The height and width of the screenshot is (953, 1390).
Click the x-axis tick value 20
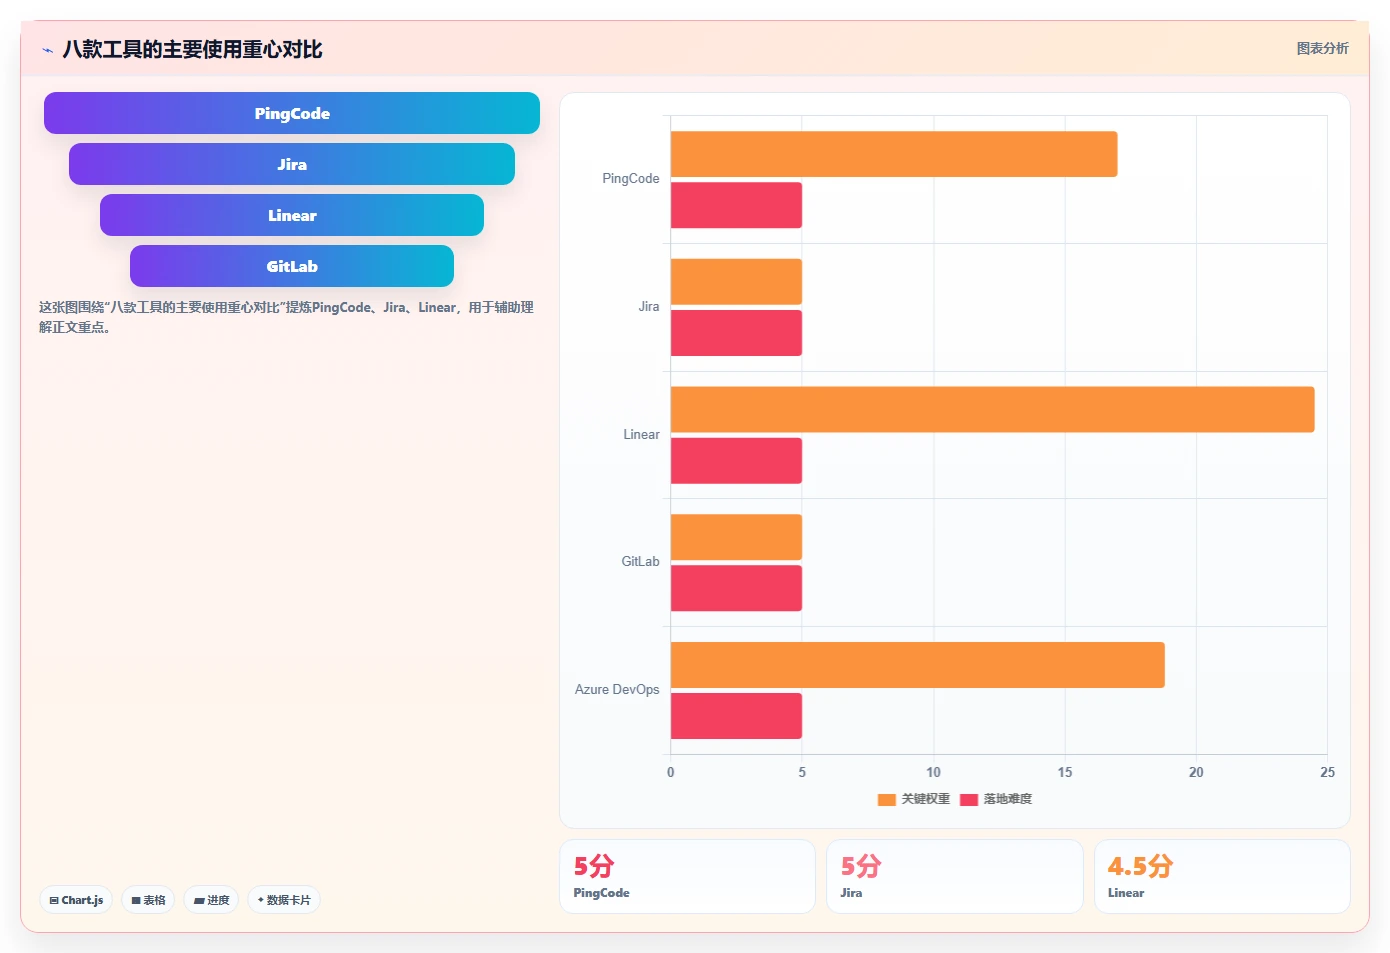[1196, 772]
